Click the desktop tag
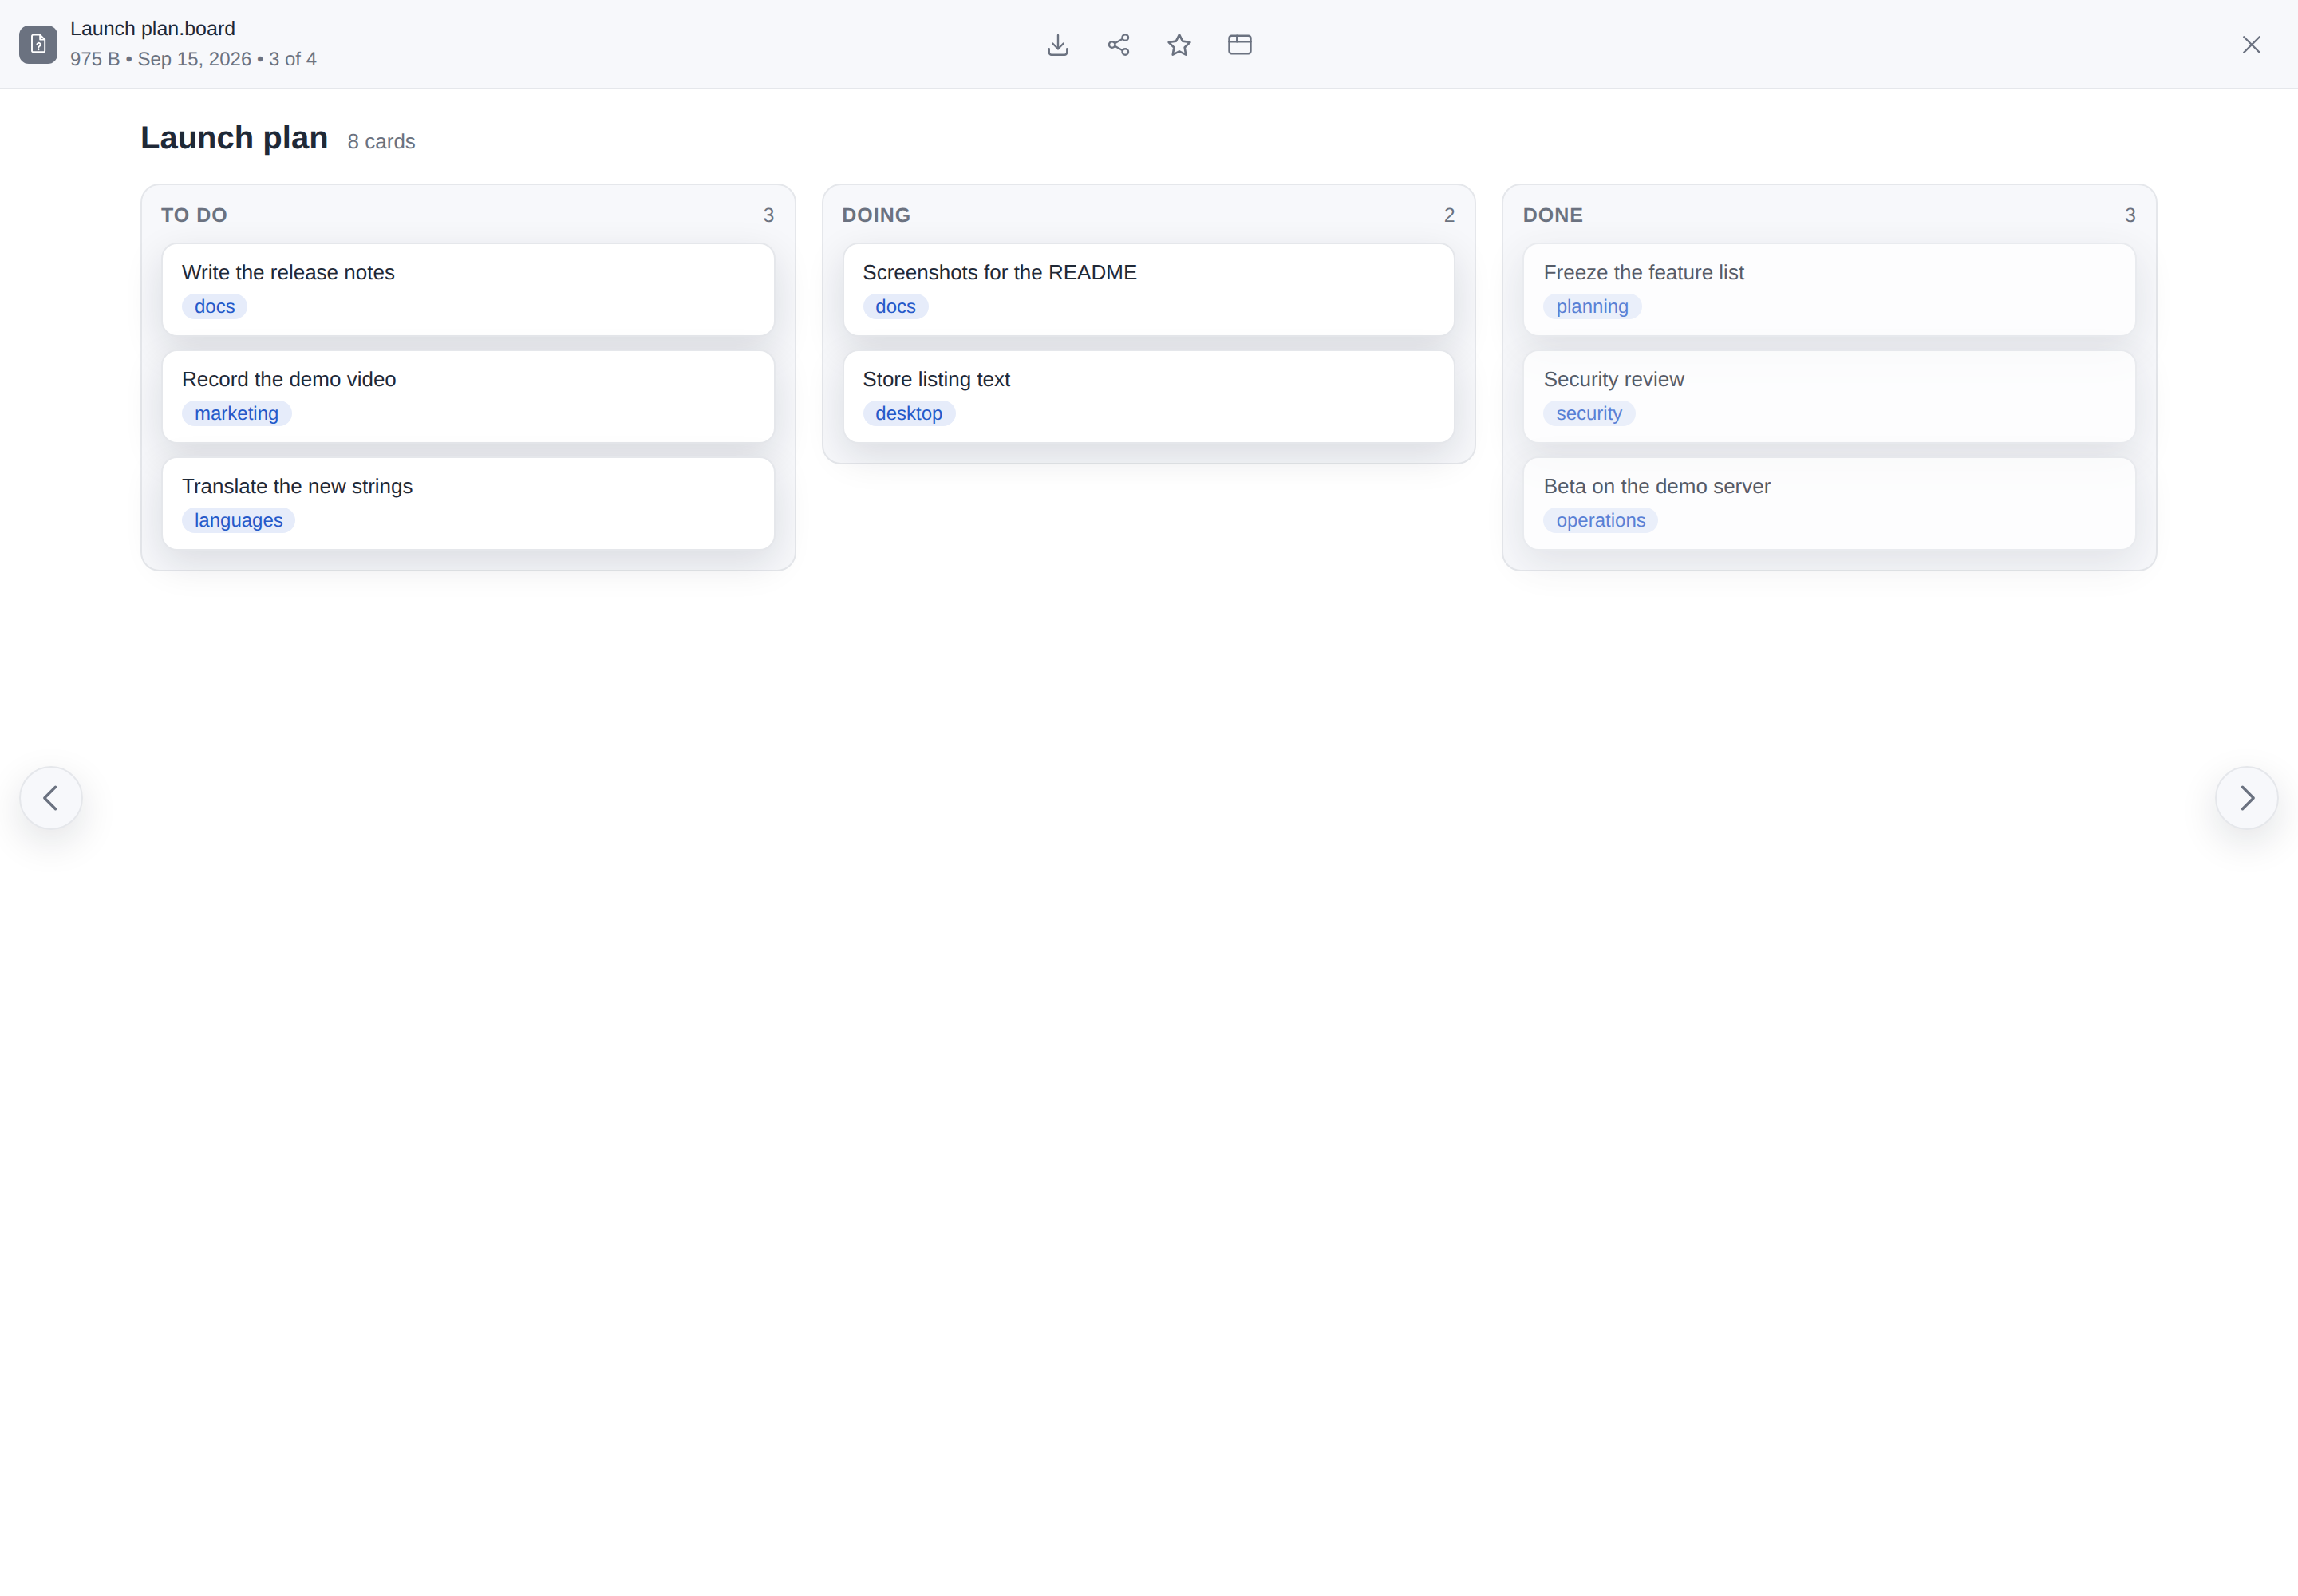Image resolution: width=2298 pixels, height=1596 pixels. (x=908, y=414)
